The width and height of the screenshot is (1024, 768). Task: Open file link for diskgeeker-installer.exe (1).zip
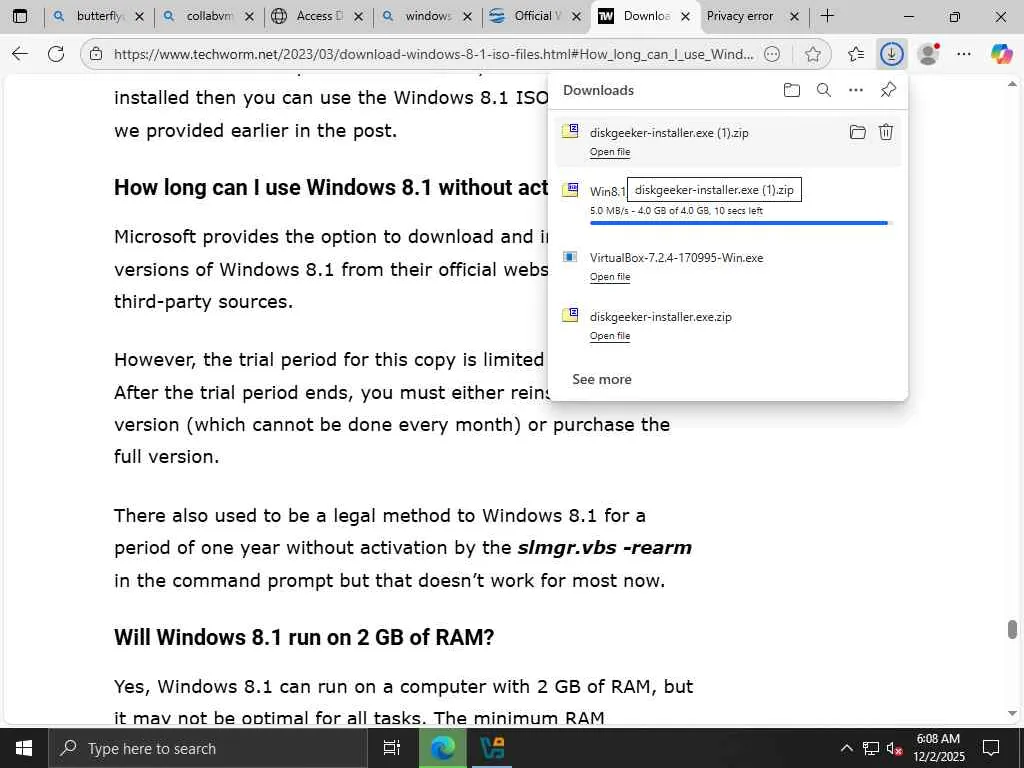610,152
